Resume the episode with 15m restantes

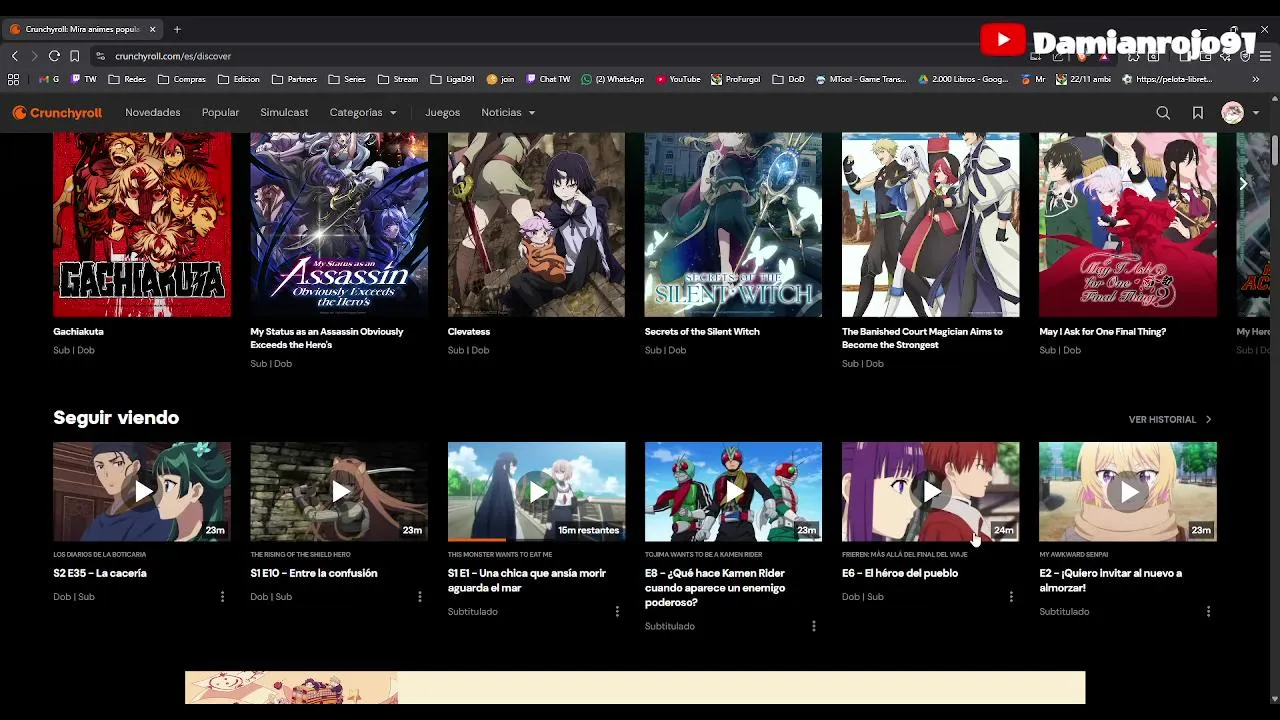point(536,491)
